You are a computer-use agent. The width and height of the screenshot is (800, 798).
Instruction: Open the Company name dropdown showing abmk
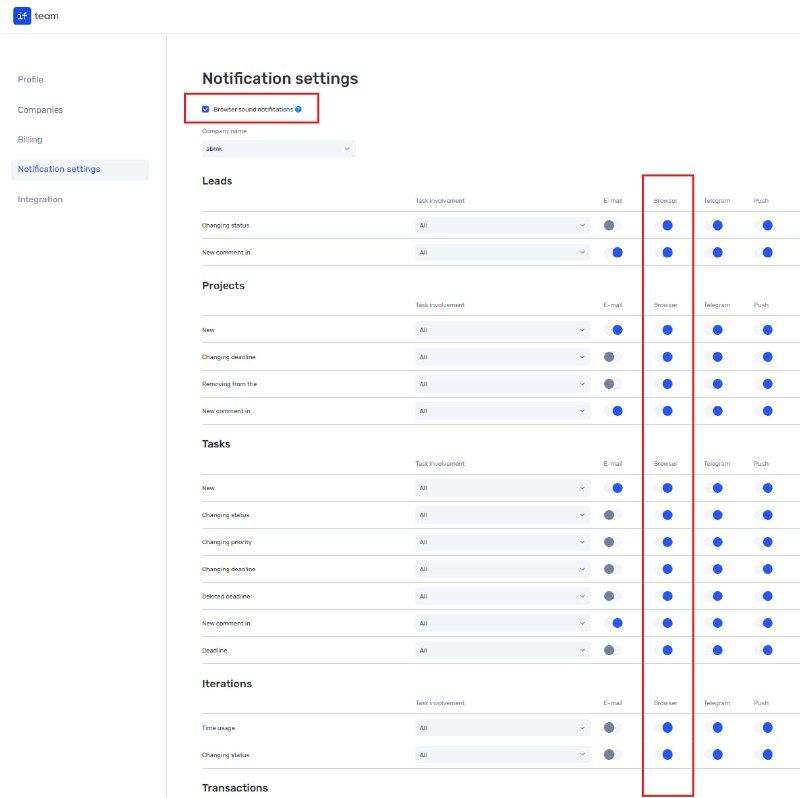278,149
